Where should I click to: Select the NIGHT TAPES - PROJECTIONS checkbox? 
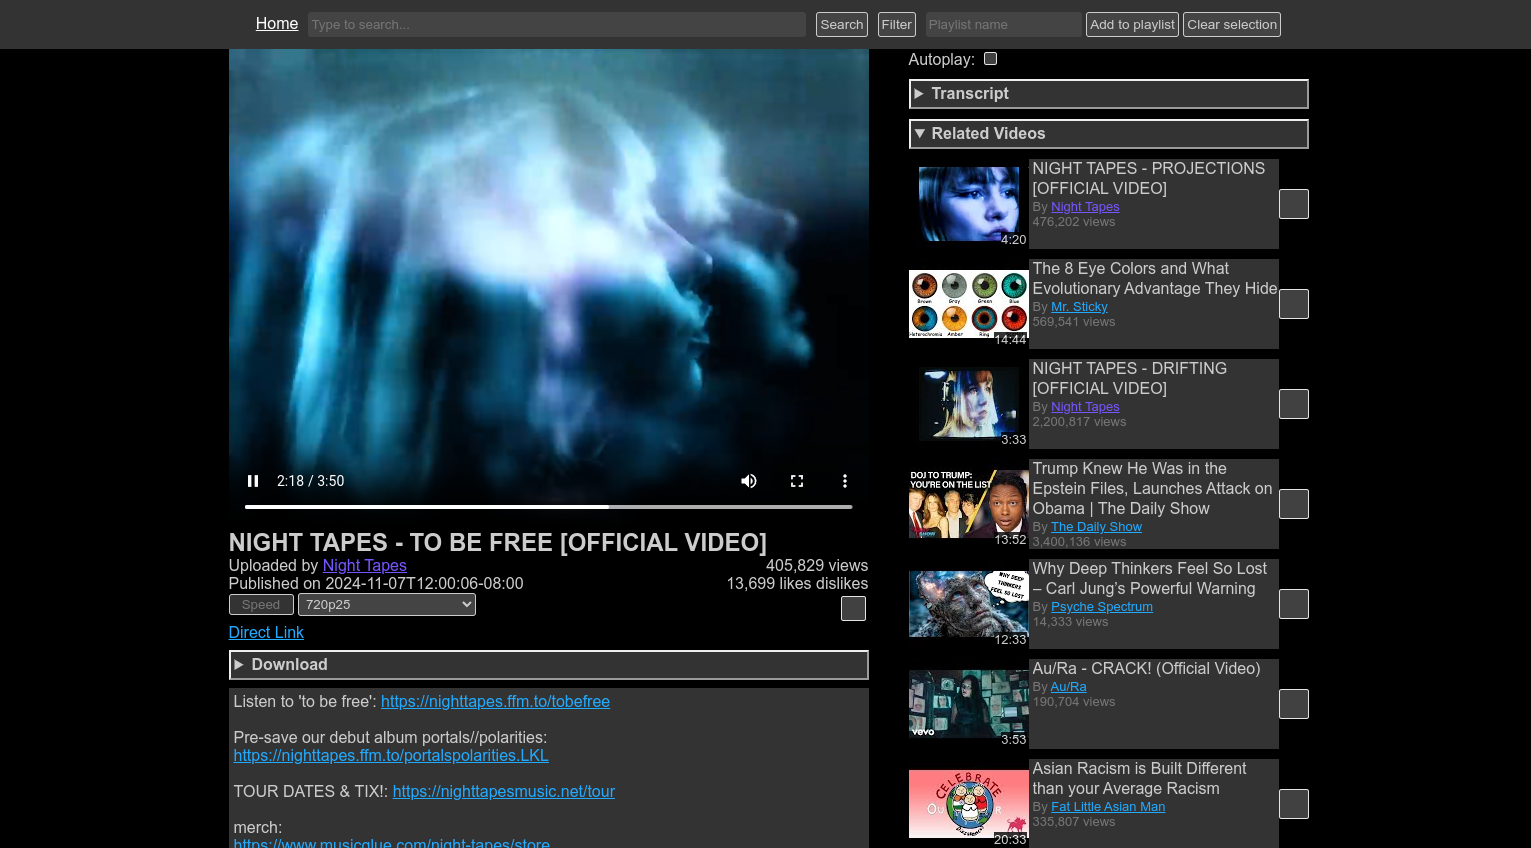[x=1294, y=204]
